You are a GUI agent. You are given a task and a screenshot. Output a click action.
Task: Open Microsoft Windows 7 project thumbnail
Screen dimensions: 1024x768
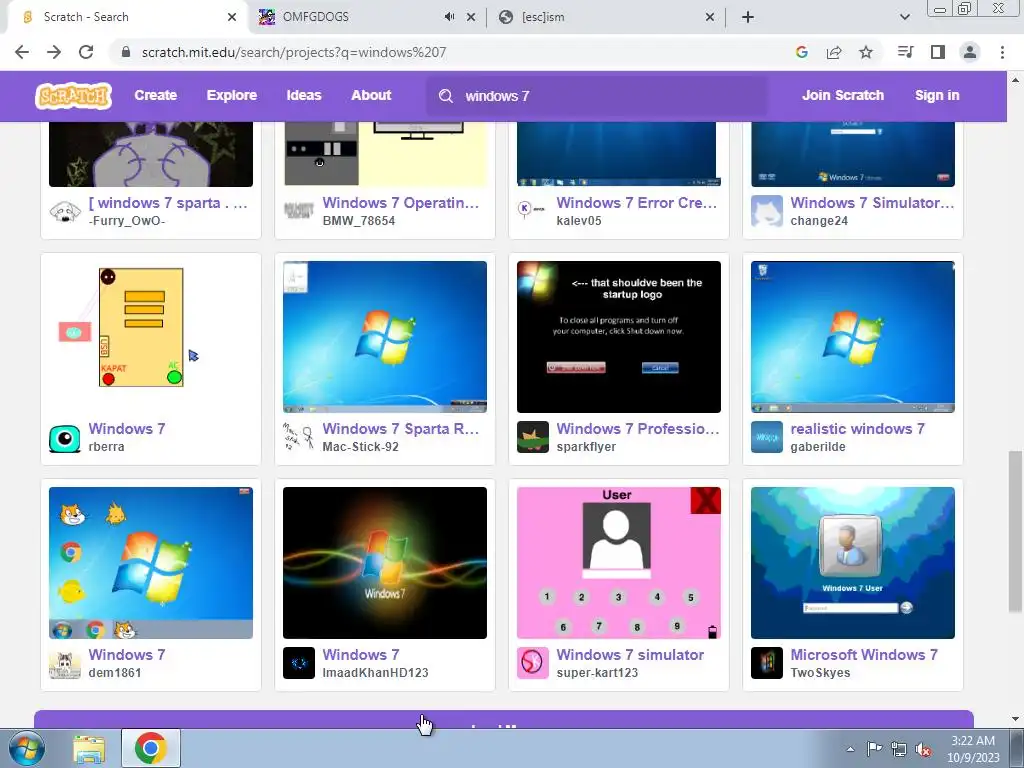(852, 563)
